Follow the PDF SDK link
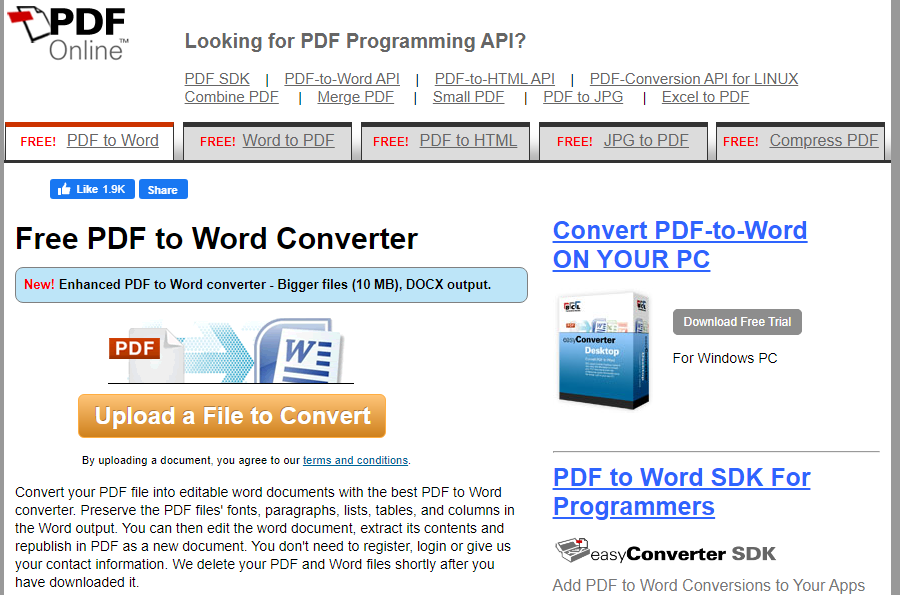Image resolution: width=900 pixels, height=595 pixels. click(x=217, y=79)
